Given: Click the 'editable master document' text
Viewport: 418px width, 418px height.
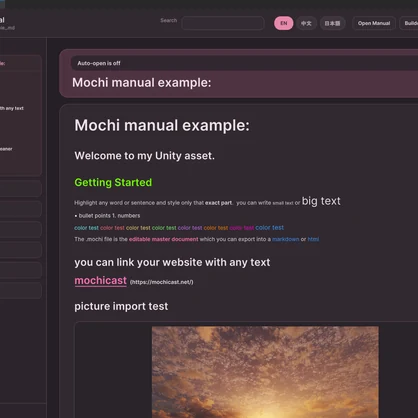Looking at the screenshot, I should [x=163, y=239].
